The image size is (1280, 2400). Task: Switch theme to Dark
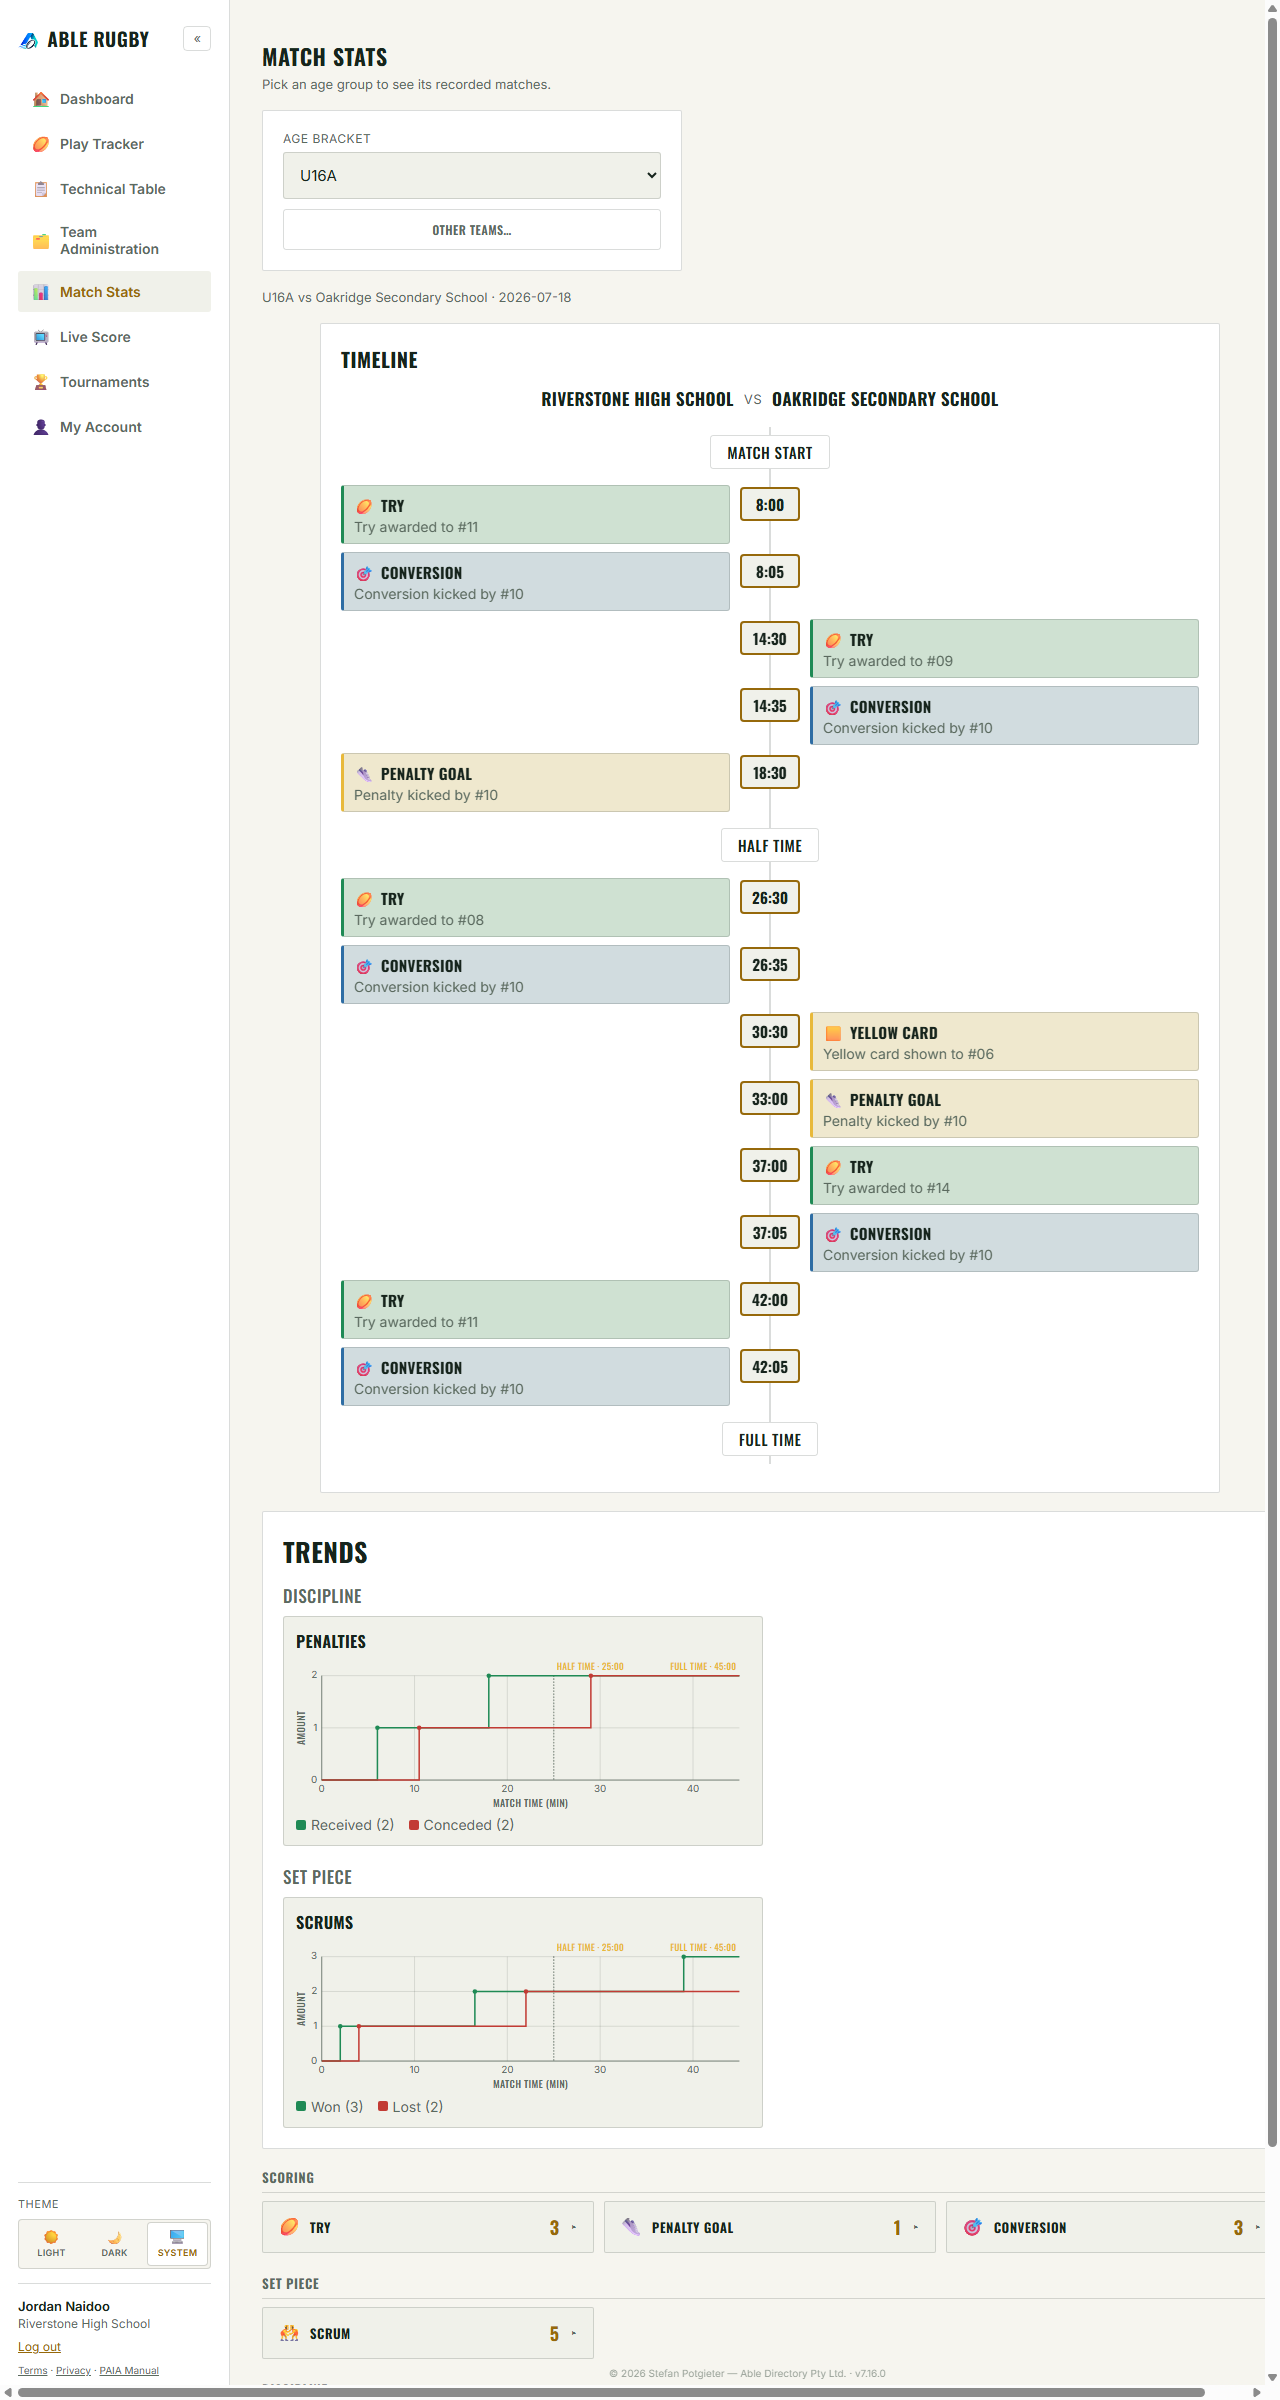tap(114, 2244)
